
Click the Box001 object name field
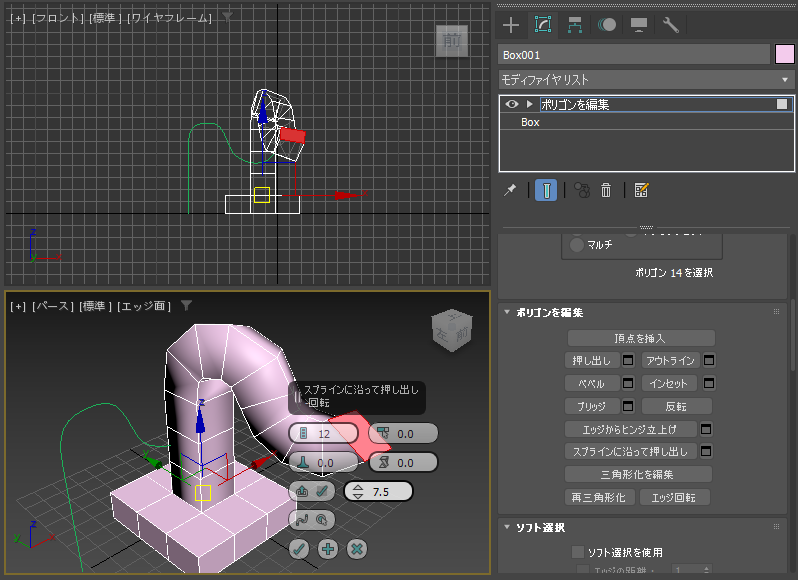(634, 55)
